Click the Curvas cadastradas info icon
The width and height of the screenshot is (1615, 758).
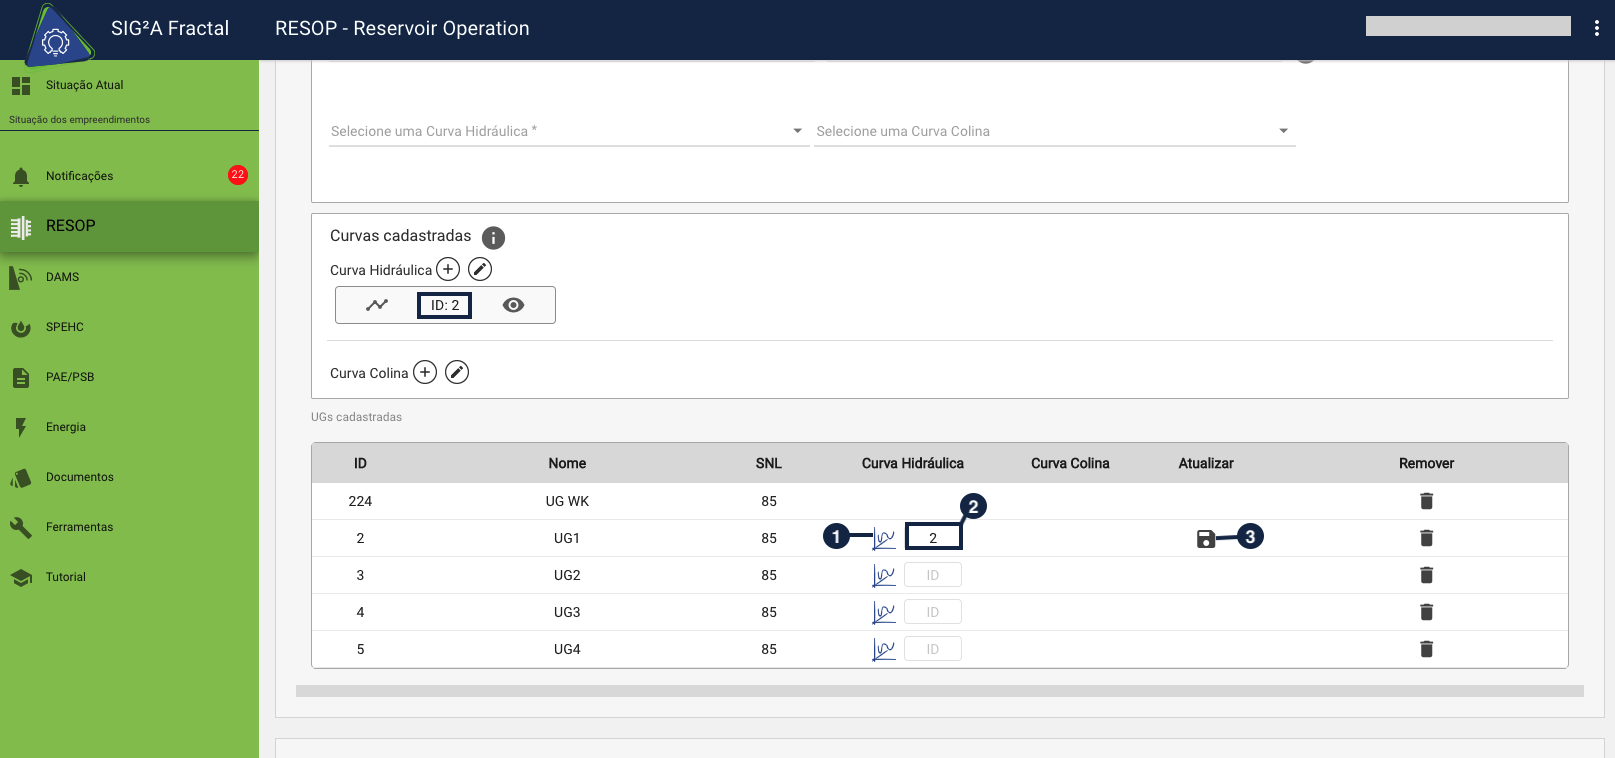coord(493,237)
